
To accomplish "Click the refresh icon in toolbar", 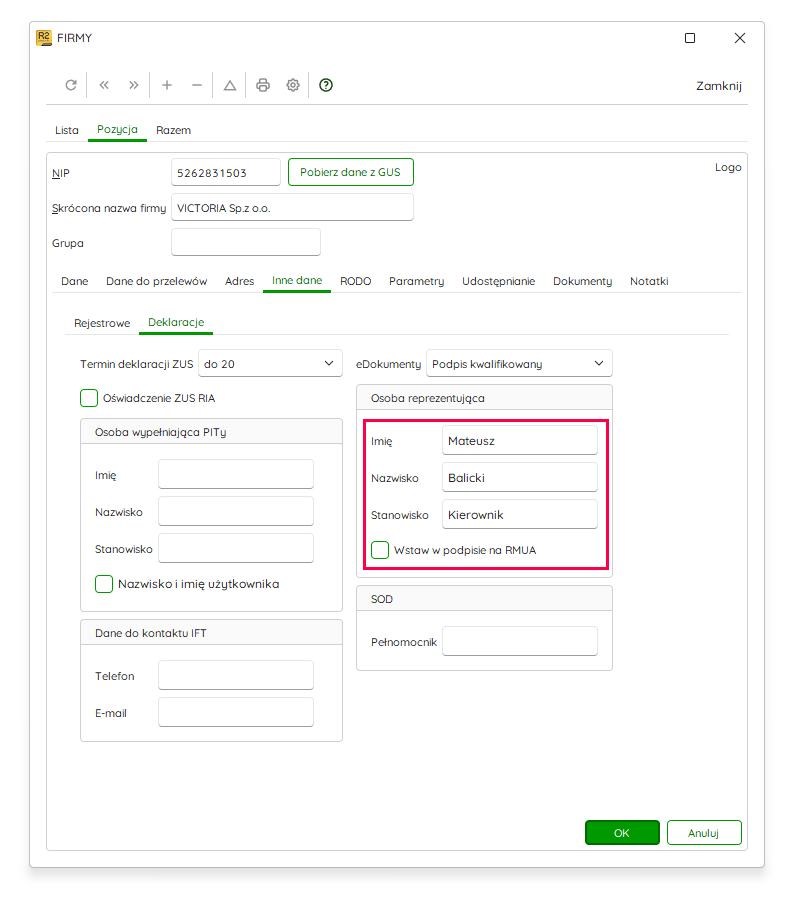I will click(71, 85).
